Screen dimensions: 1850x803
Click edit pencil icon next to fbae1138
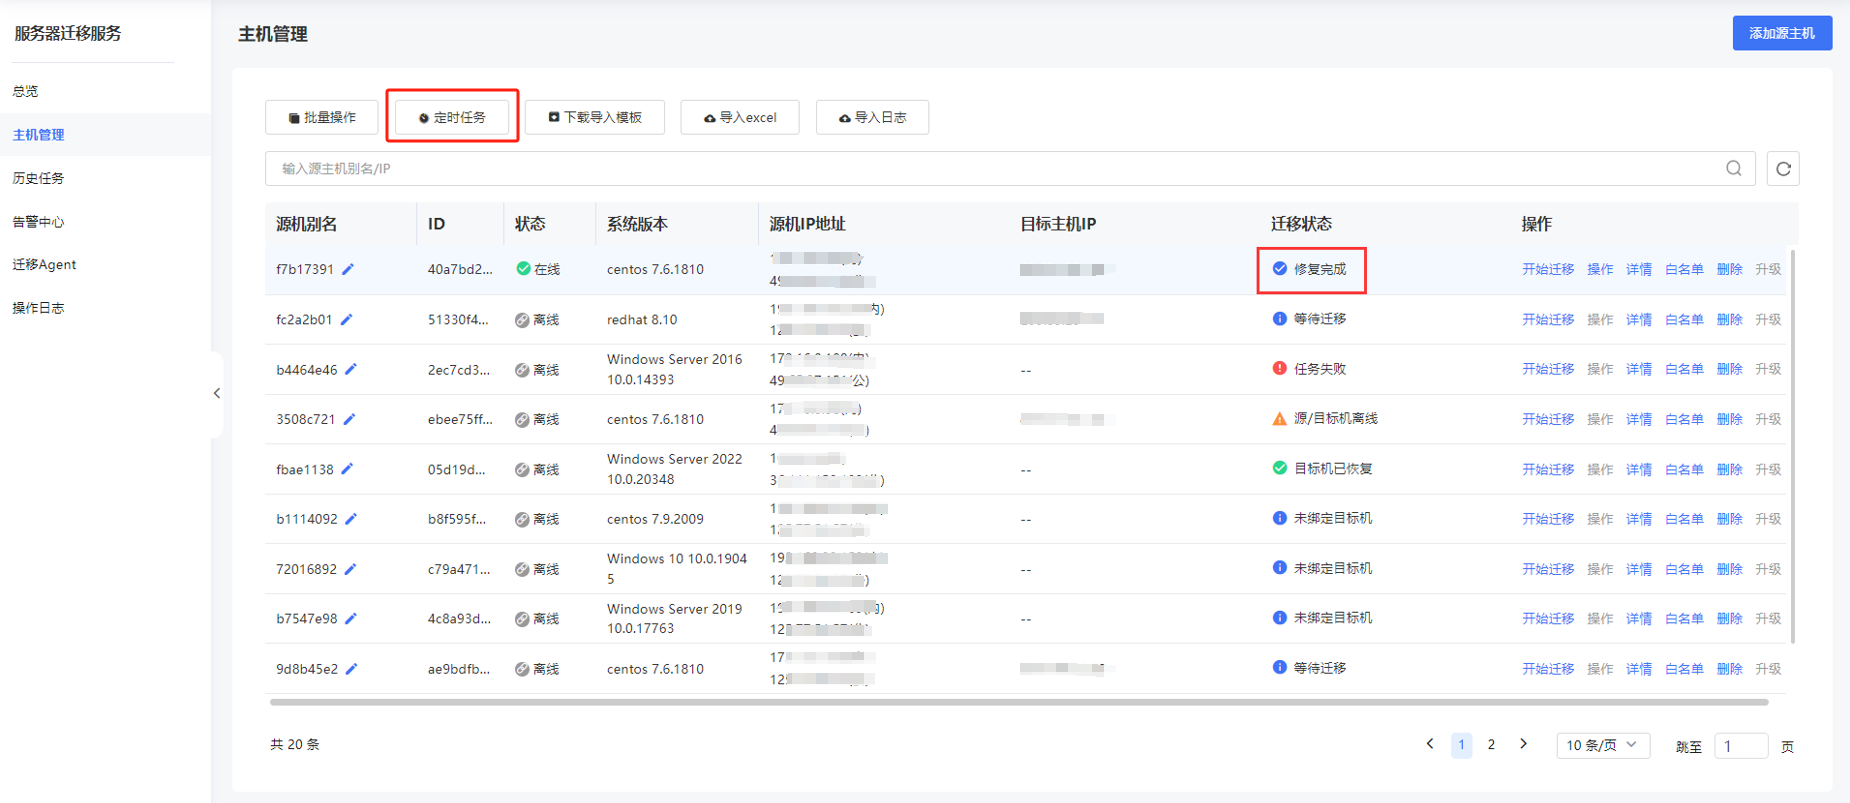(347, 469)
